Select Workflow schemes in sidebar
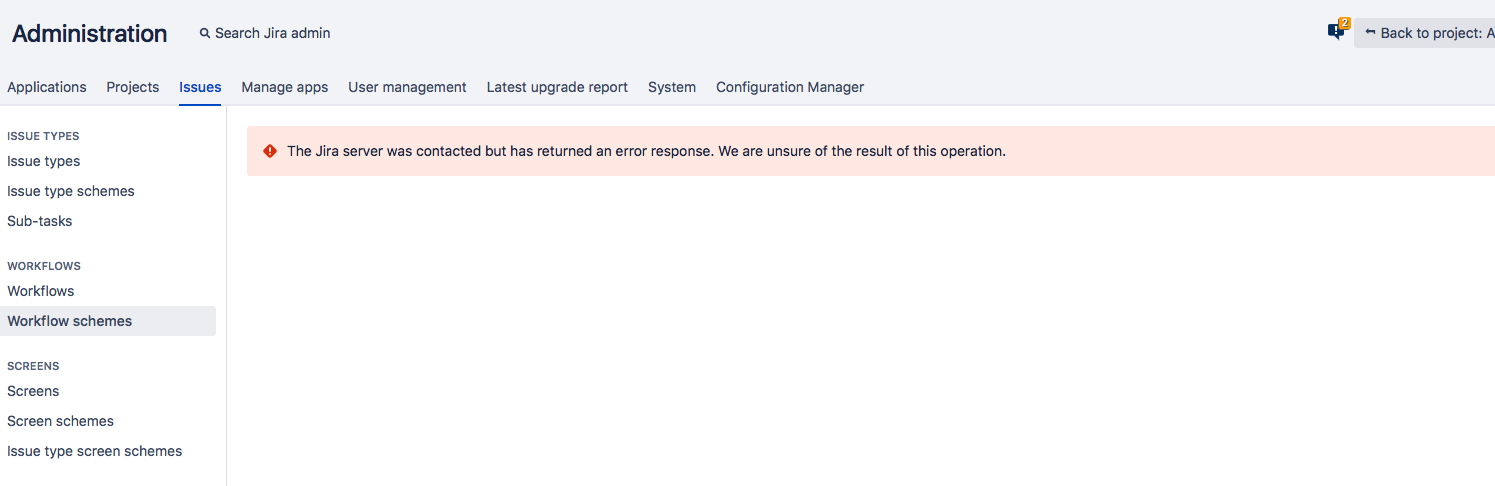 tap(108, 321)
